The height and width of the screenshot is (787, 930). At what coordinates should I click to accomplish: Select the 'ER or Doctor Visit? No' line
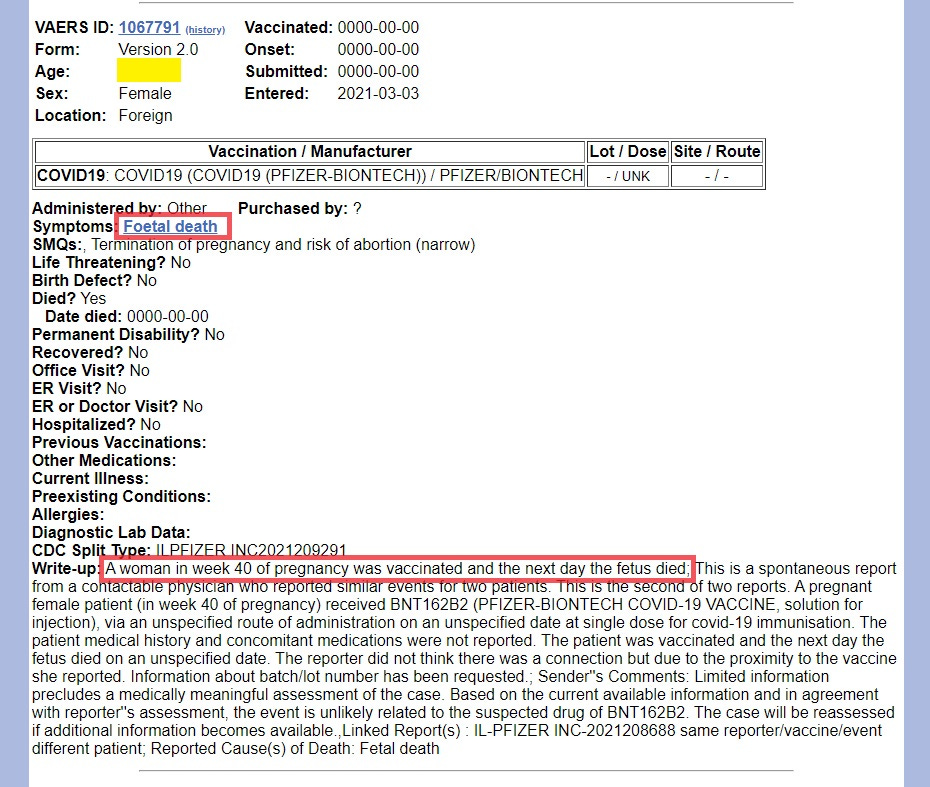[117, 406]
